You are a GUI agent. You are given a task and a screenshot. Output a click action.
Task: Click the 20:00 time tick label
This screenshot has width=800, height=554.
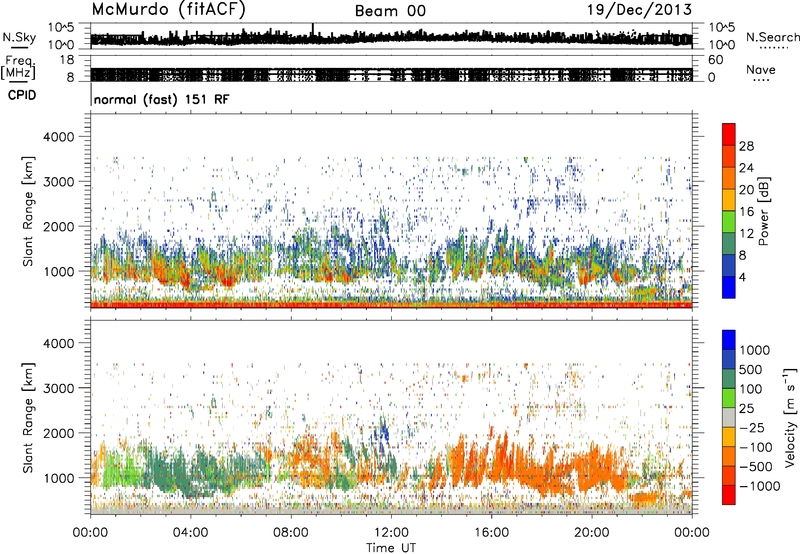coord(592,533)
